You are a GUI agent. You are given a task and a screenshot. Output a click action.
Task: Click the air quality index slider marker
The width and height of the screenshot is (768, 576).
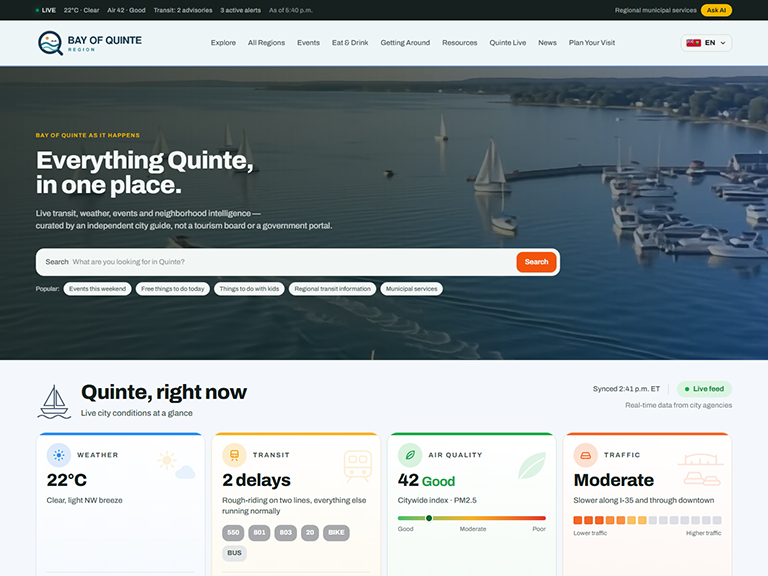click(429, 518)
